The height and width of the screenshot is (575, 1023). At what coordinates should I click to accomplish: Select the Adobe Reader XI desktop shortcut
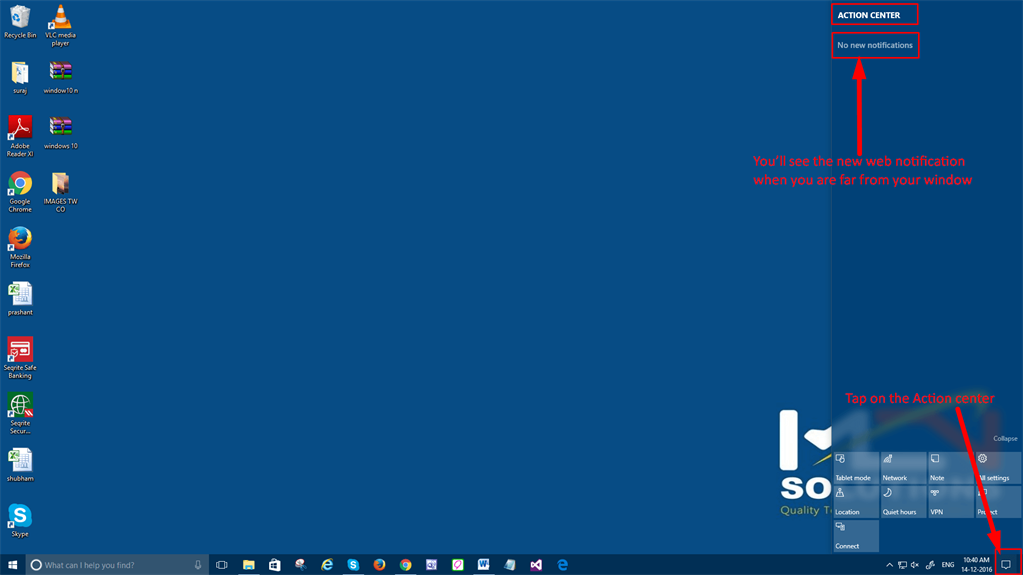[20, 136]
